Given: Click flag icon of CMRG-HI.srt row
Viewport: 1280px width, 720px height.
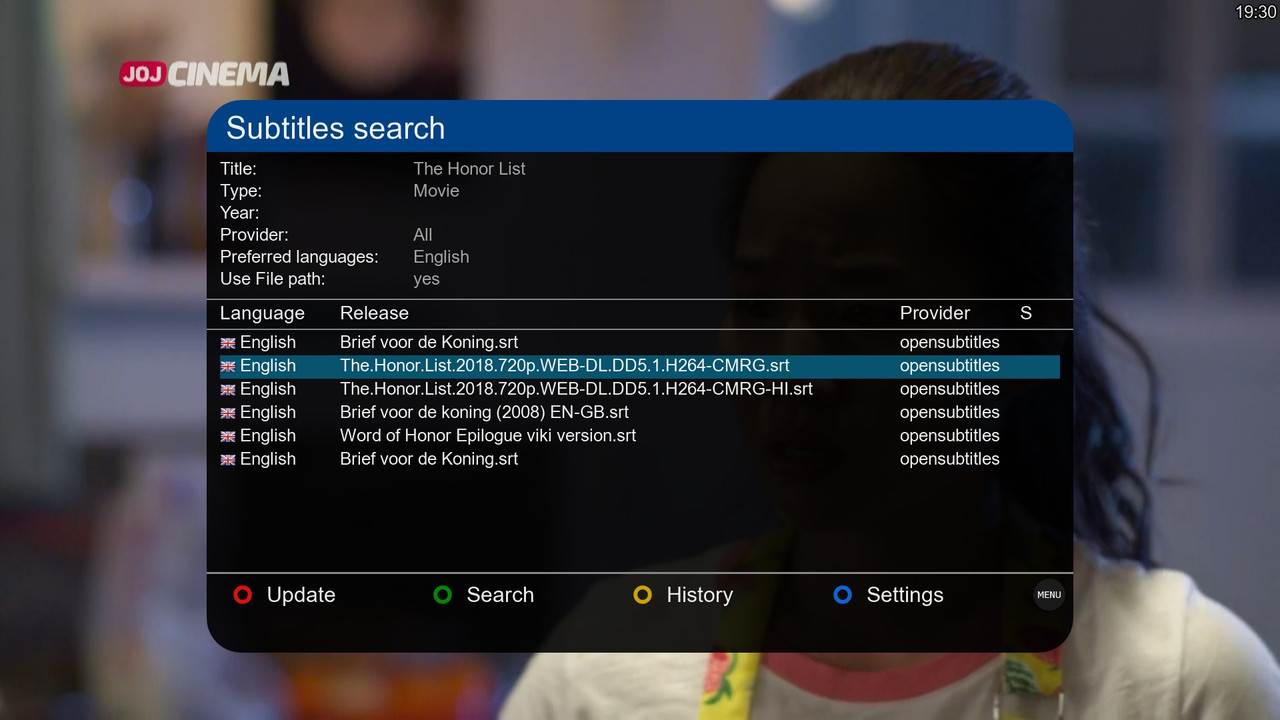Looking at the screenshot, I should tap(228, 389).
